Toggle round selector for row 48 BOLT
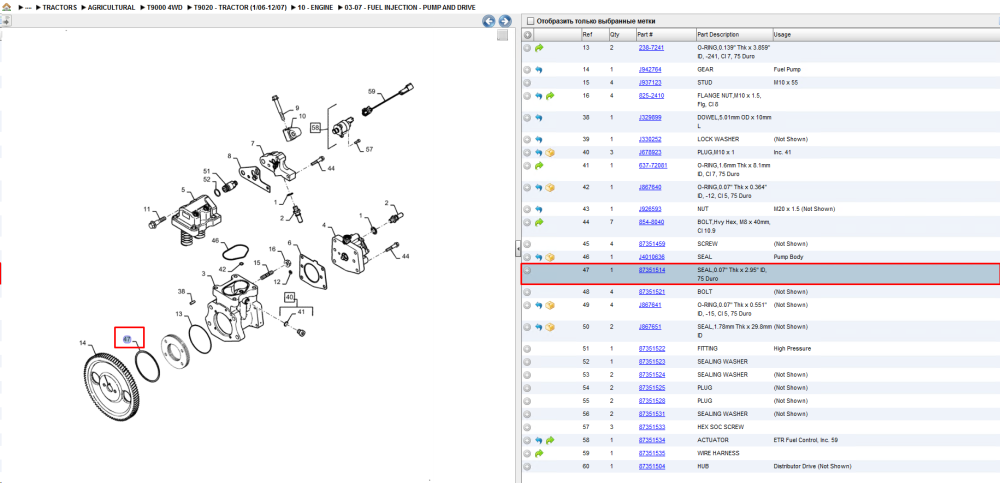 527,292
